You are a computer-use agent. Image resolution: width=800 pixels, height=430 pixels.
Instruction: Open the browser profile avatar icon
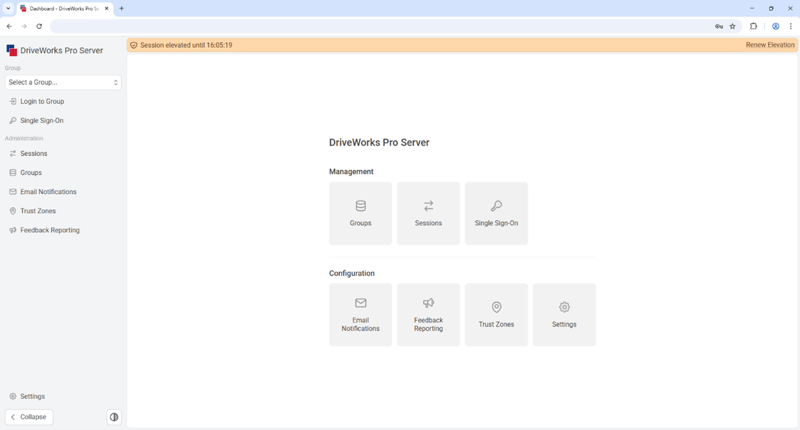pos(776,26)
